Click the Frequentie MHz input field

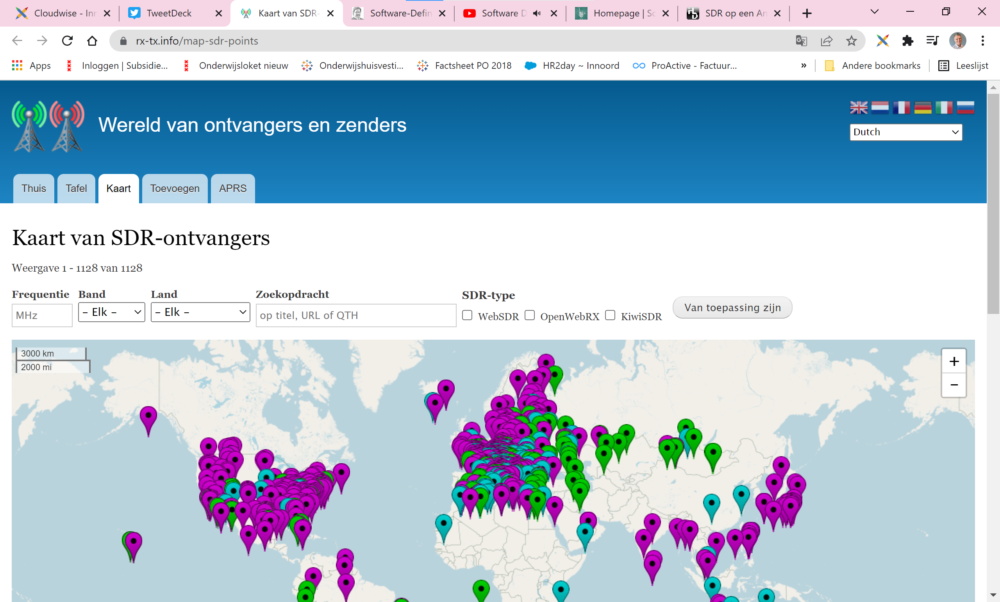tap(42, 315)
